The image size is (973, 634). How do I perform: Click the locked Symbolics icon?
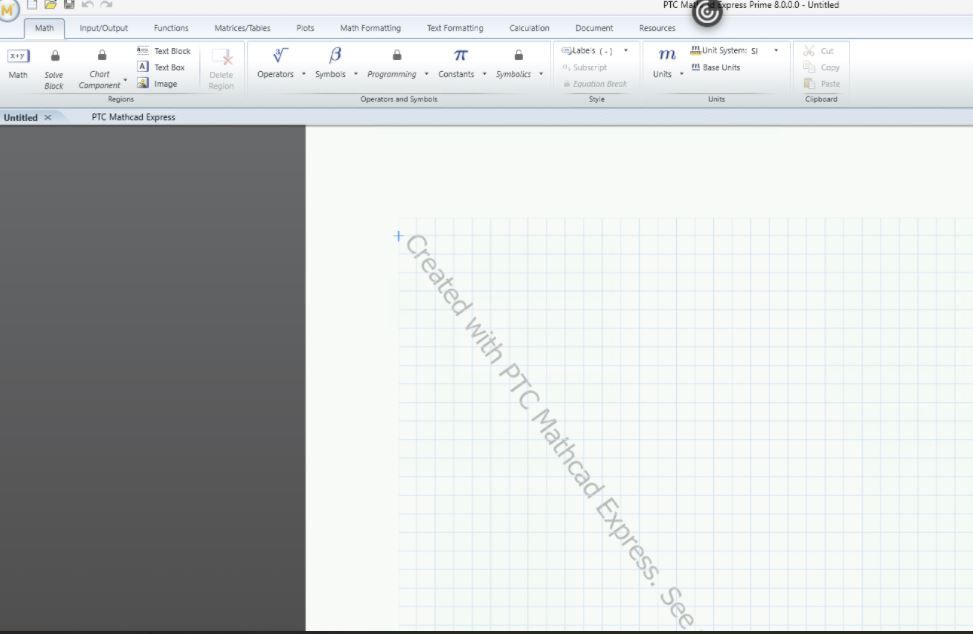(518, 55)
